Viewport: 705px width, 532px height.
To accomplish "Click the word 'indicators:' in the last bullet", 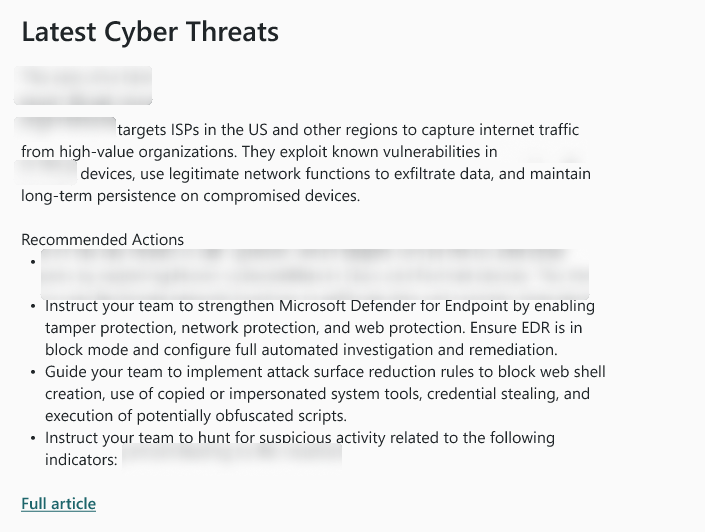I will click(81, 460).
